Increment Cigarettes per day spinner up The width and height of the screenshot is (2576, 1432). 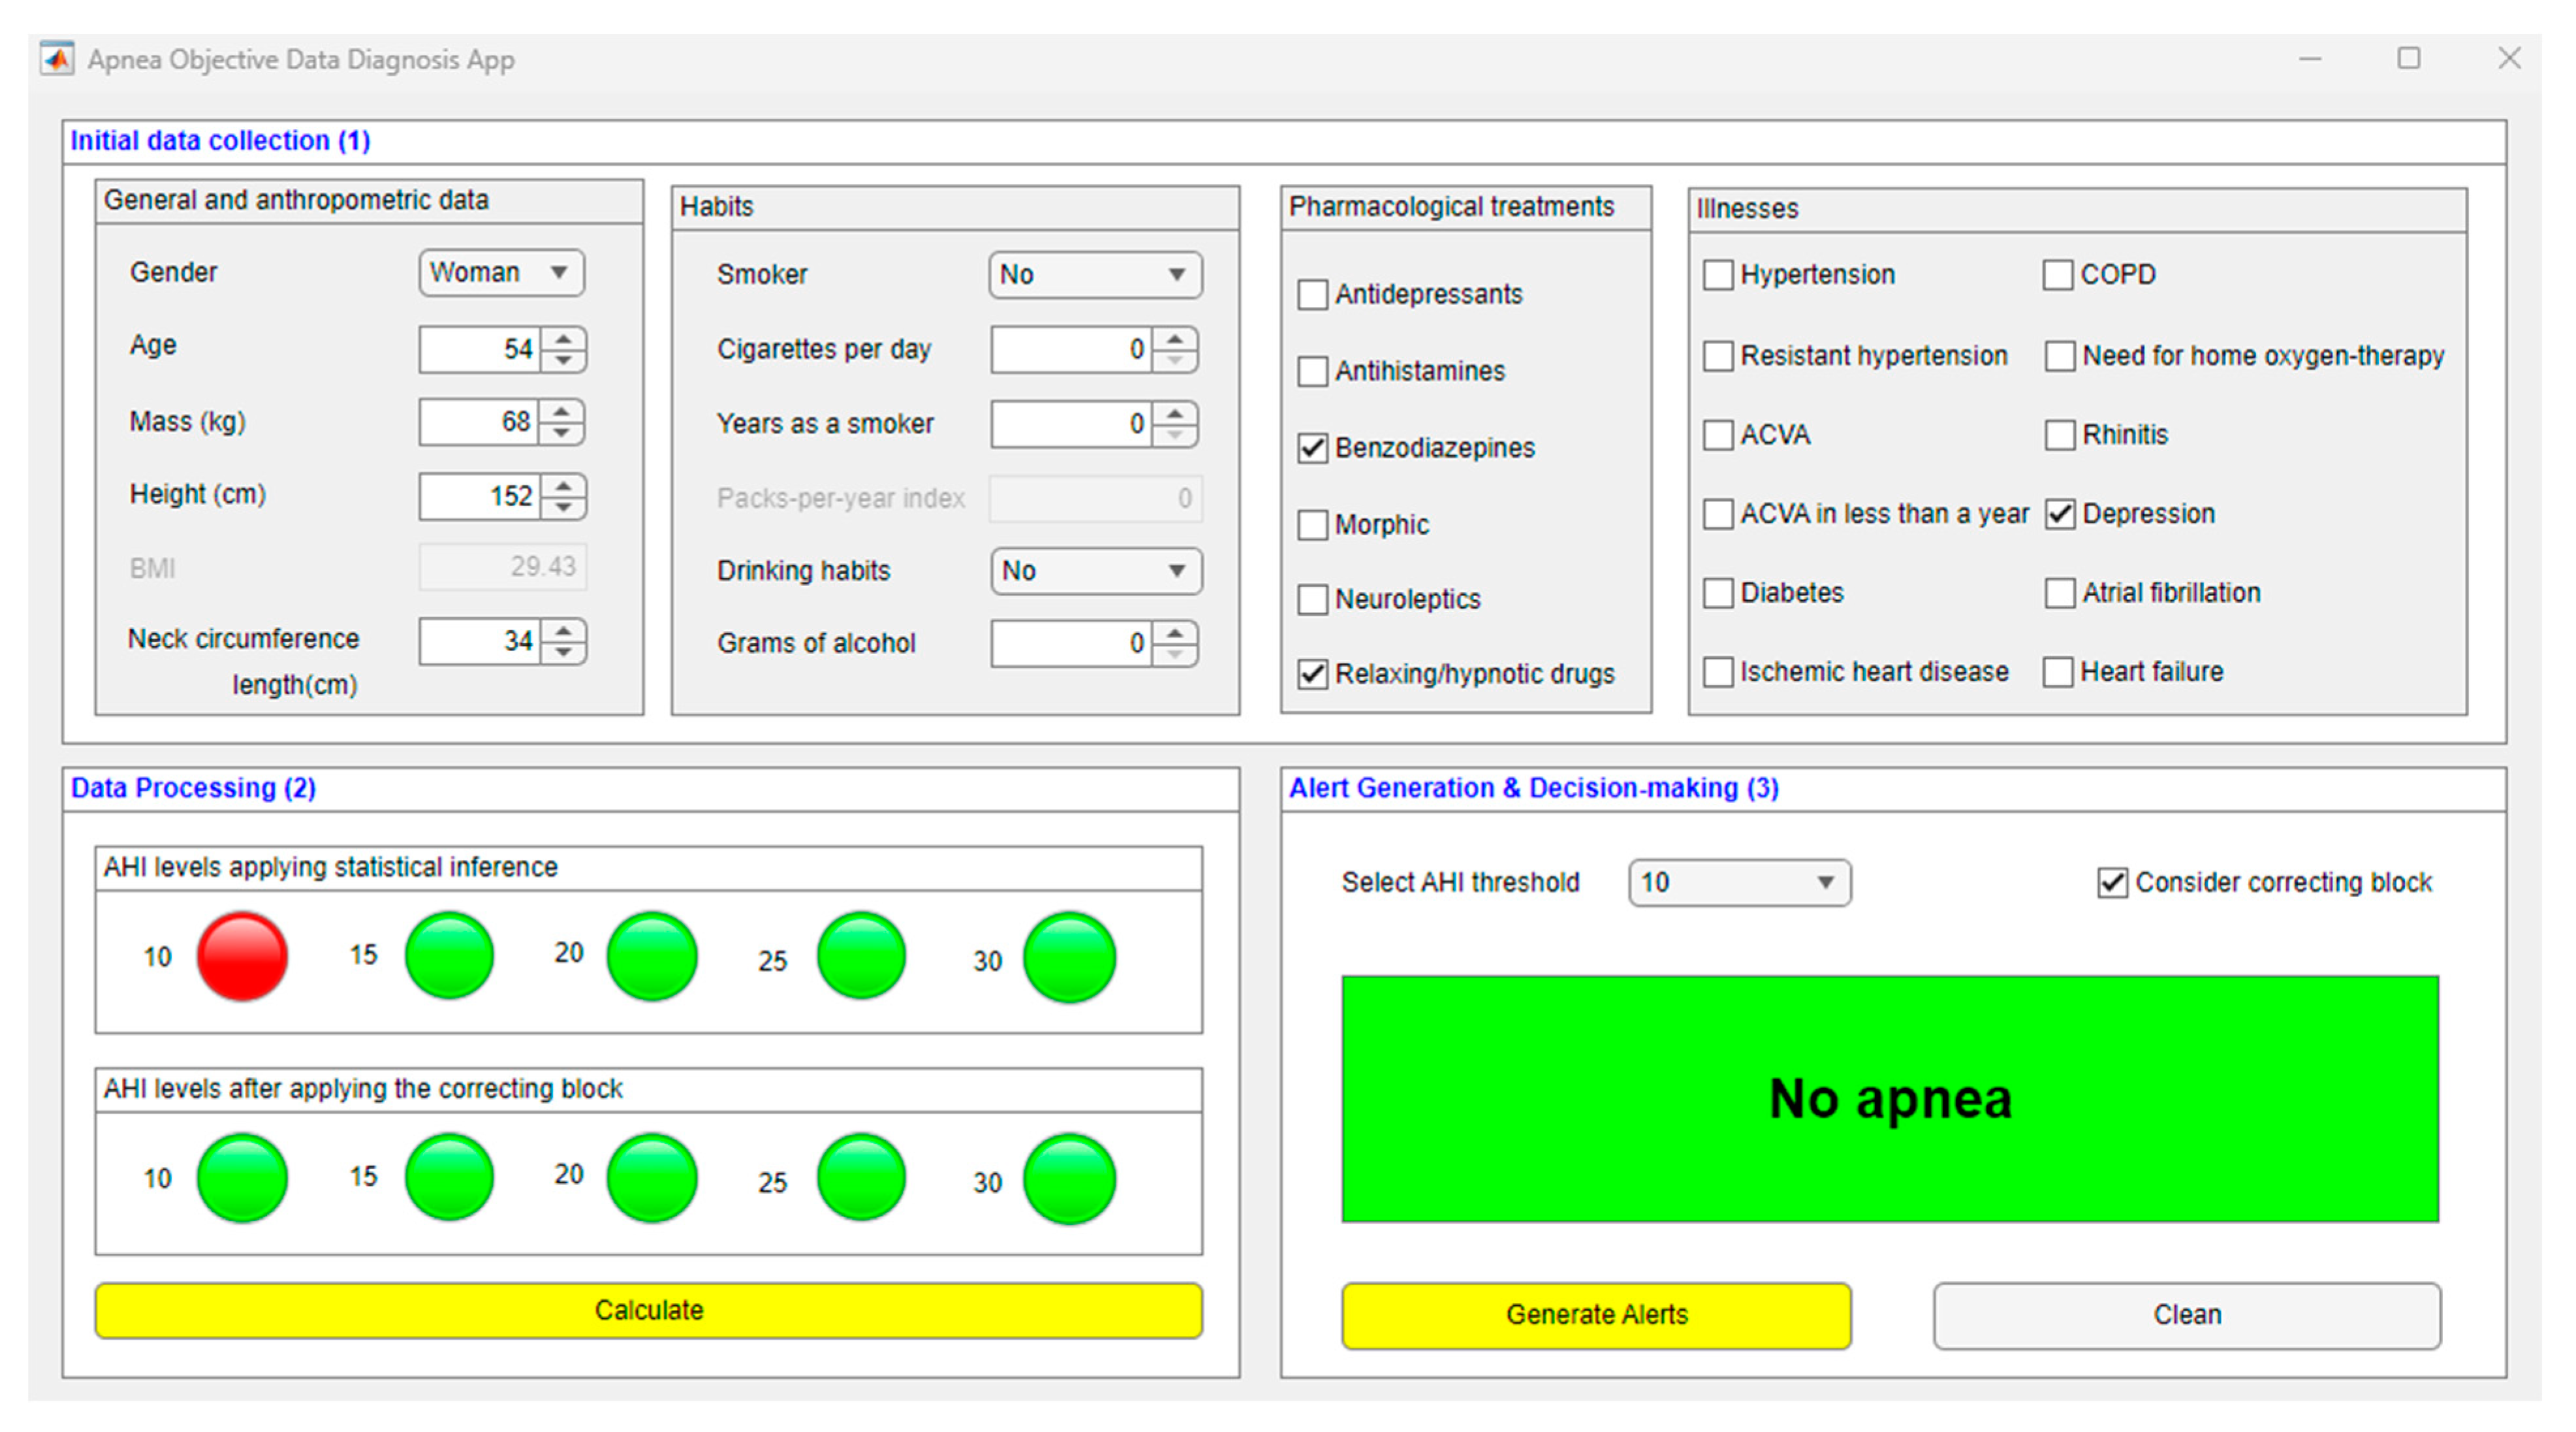(1175, 339)
